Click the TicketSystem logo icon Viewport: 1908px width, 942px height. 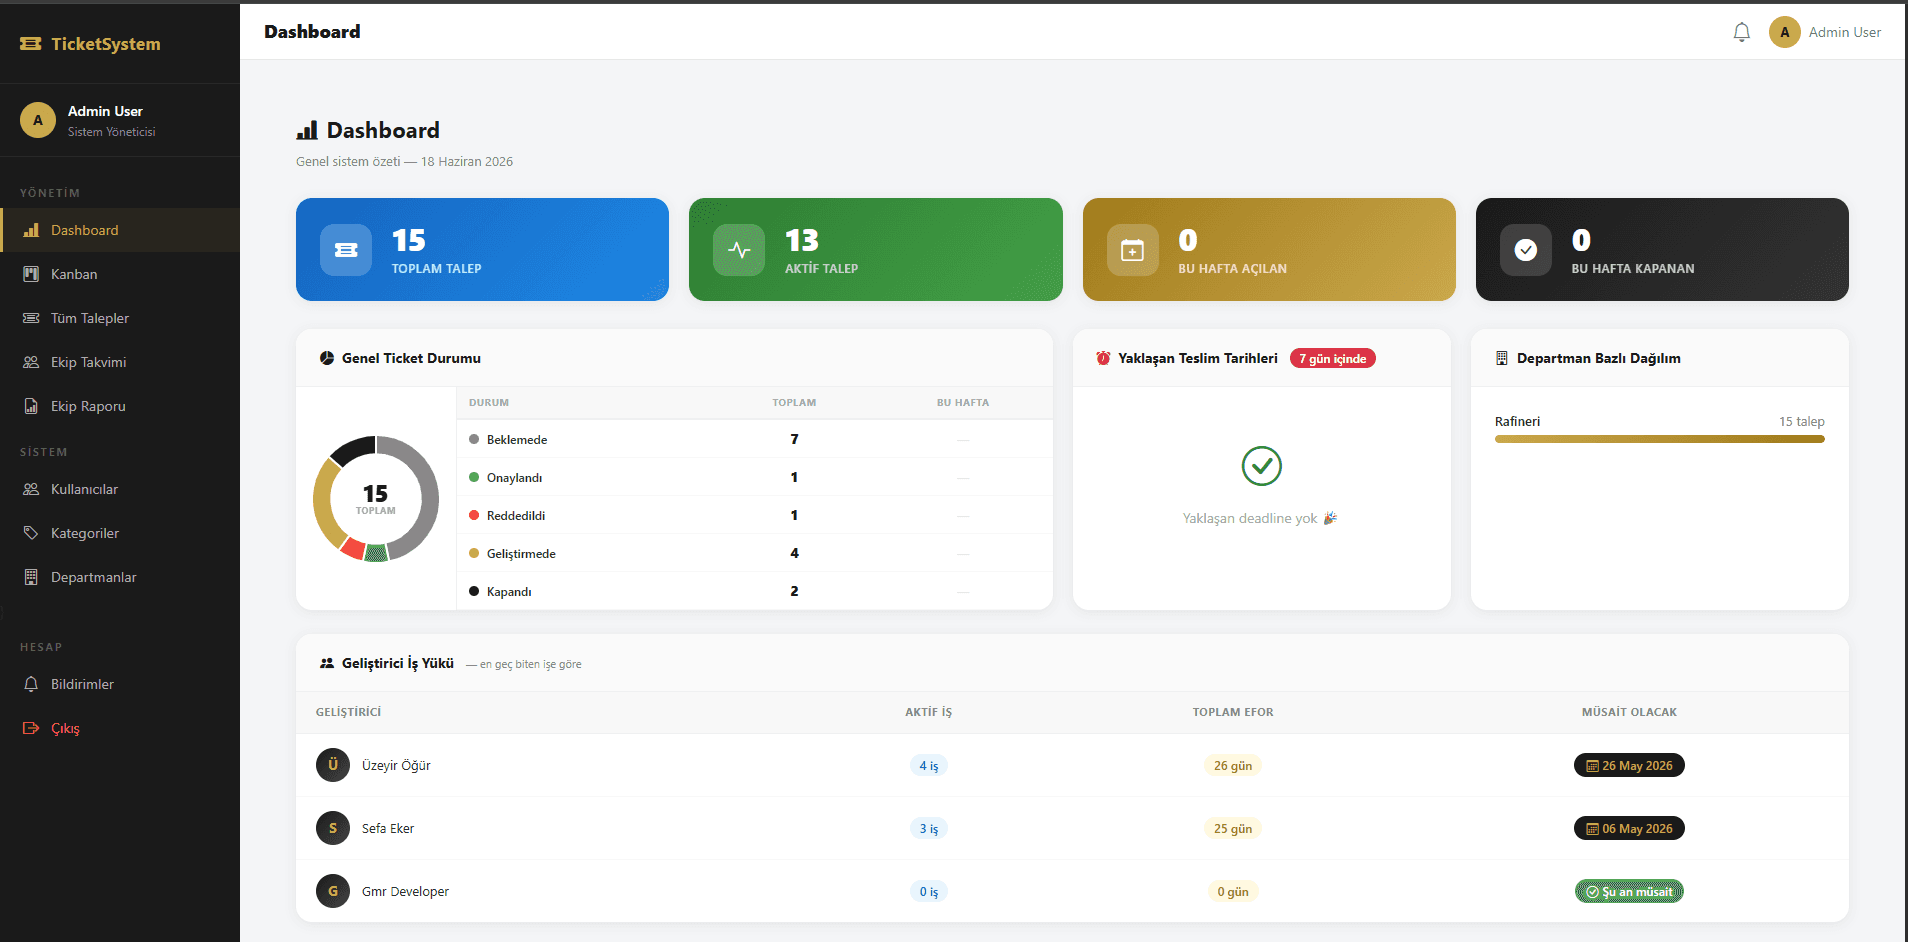pos(31,44)
